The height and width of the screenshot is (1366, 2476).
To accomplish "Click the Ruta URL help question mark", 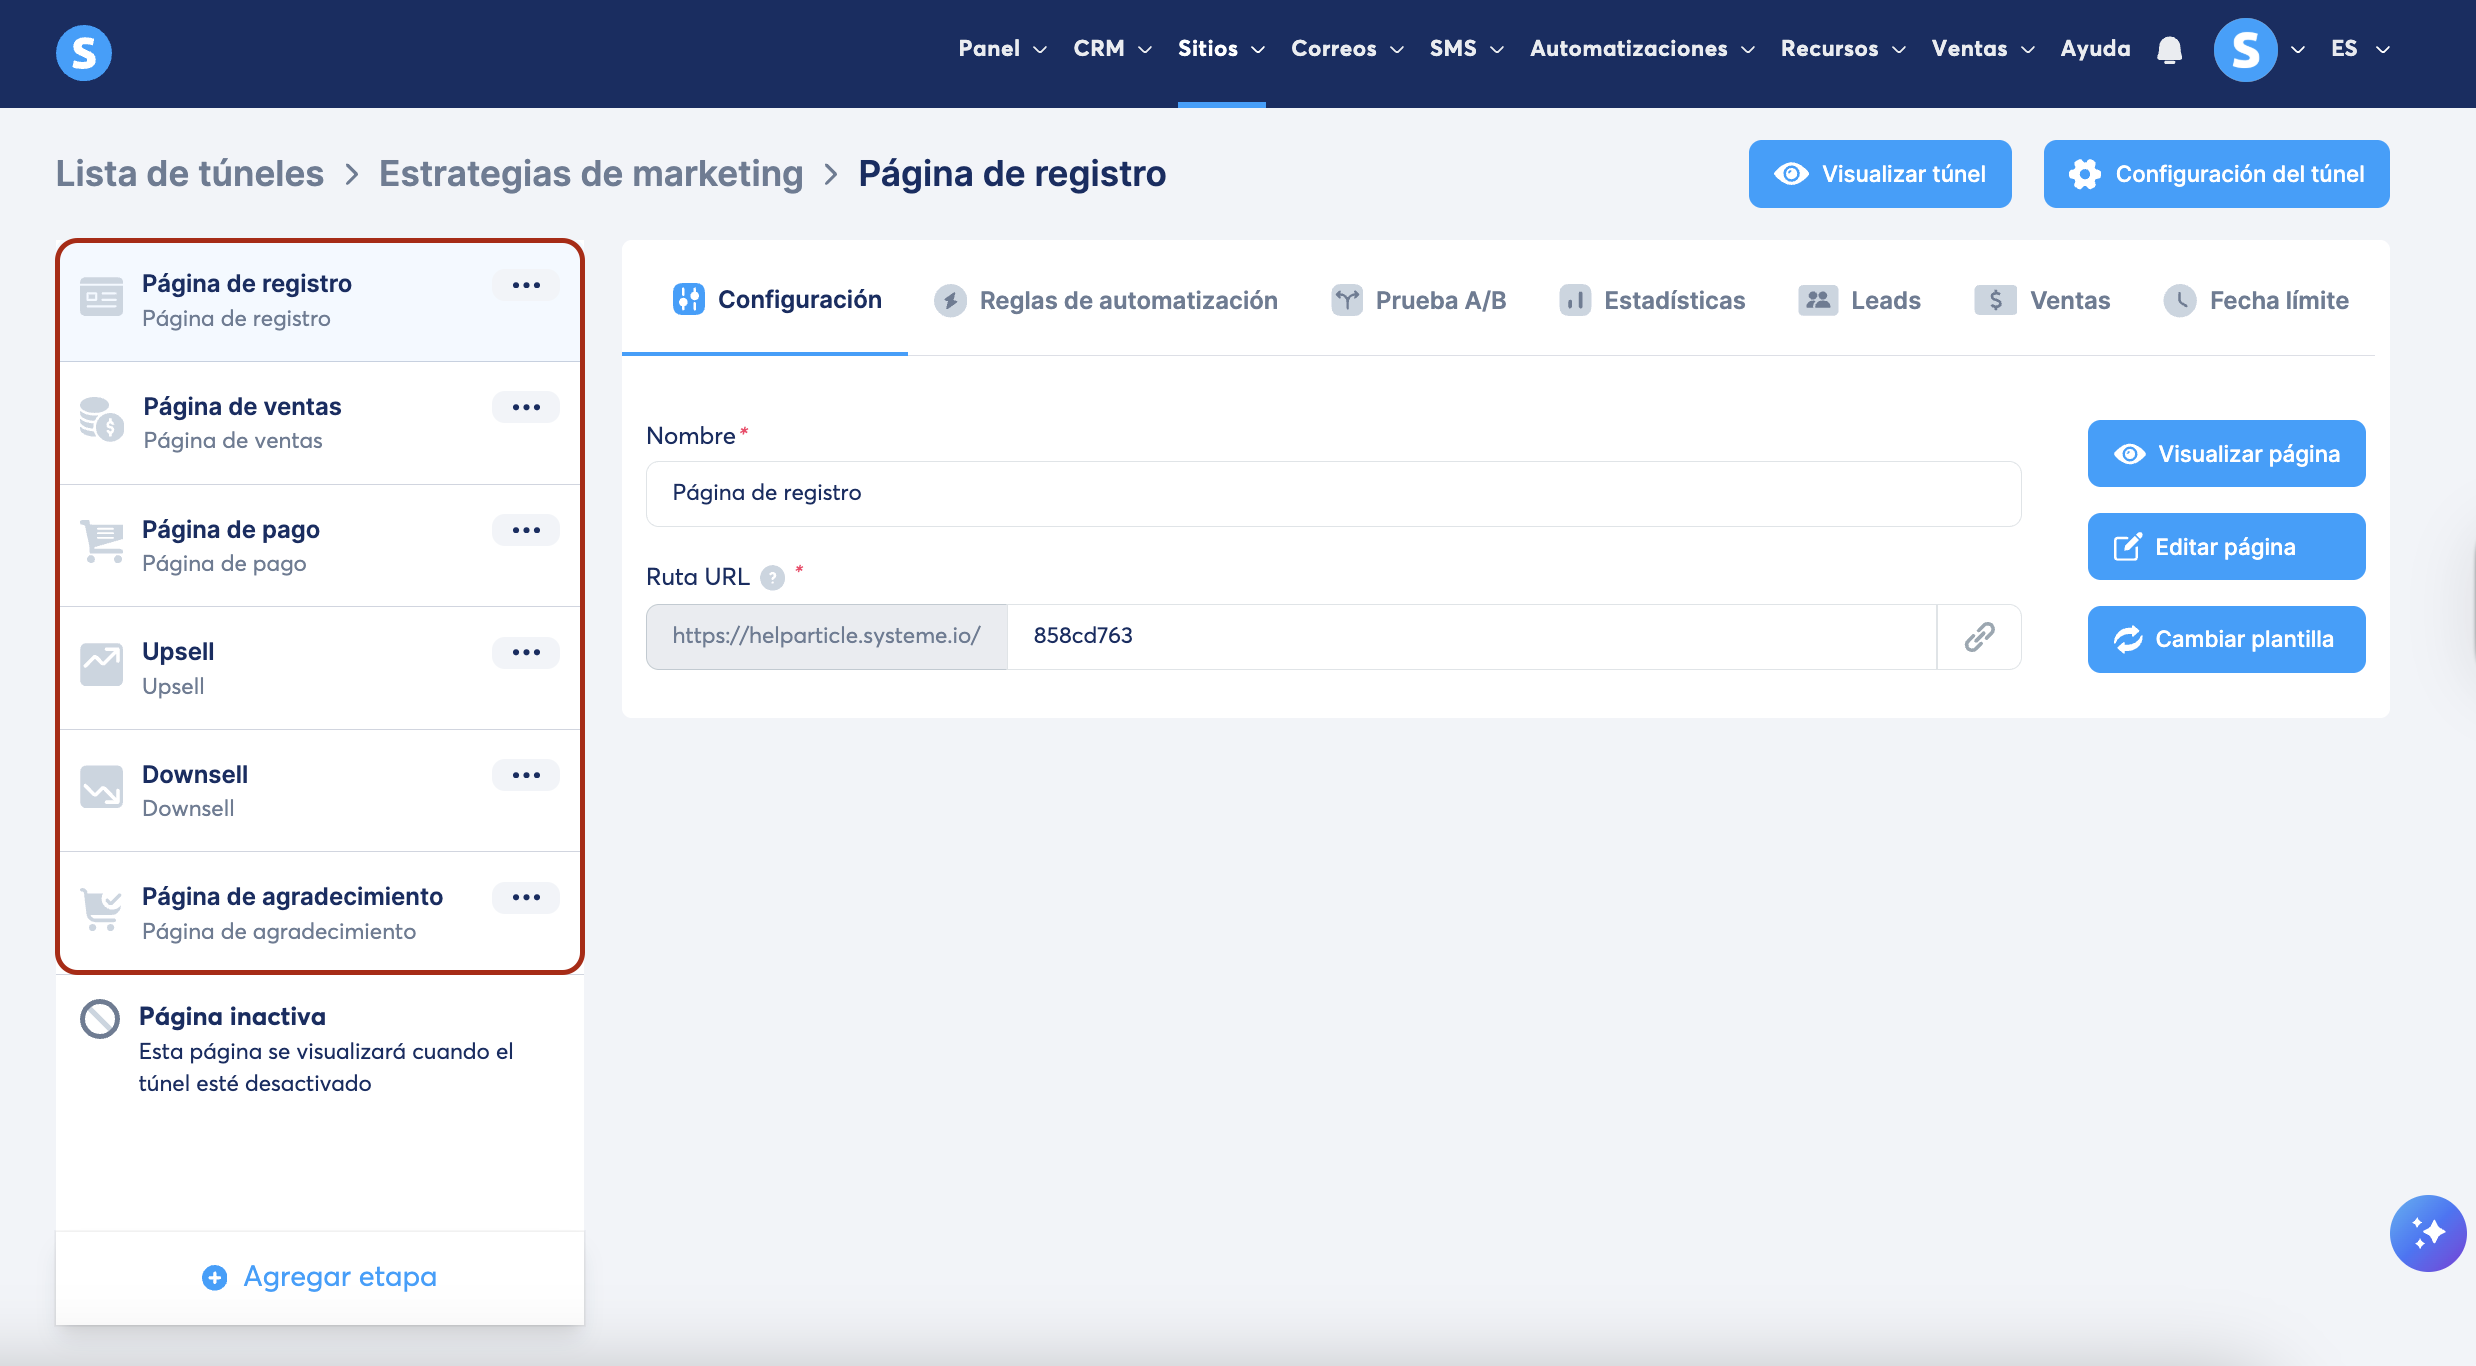I will [772, 578].
